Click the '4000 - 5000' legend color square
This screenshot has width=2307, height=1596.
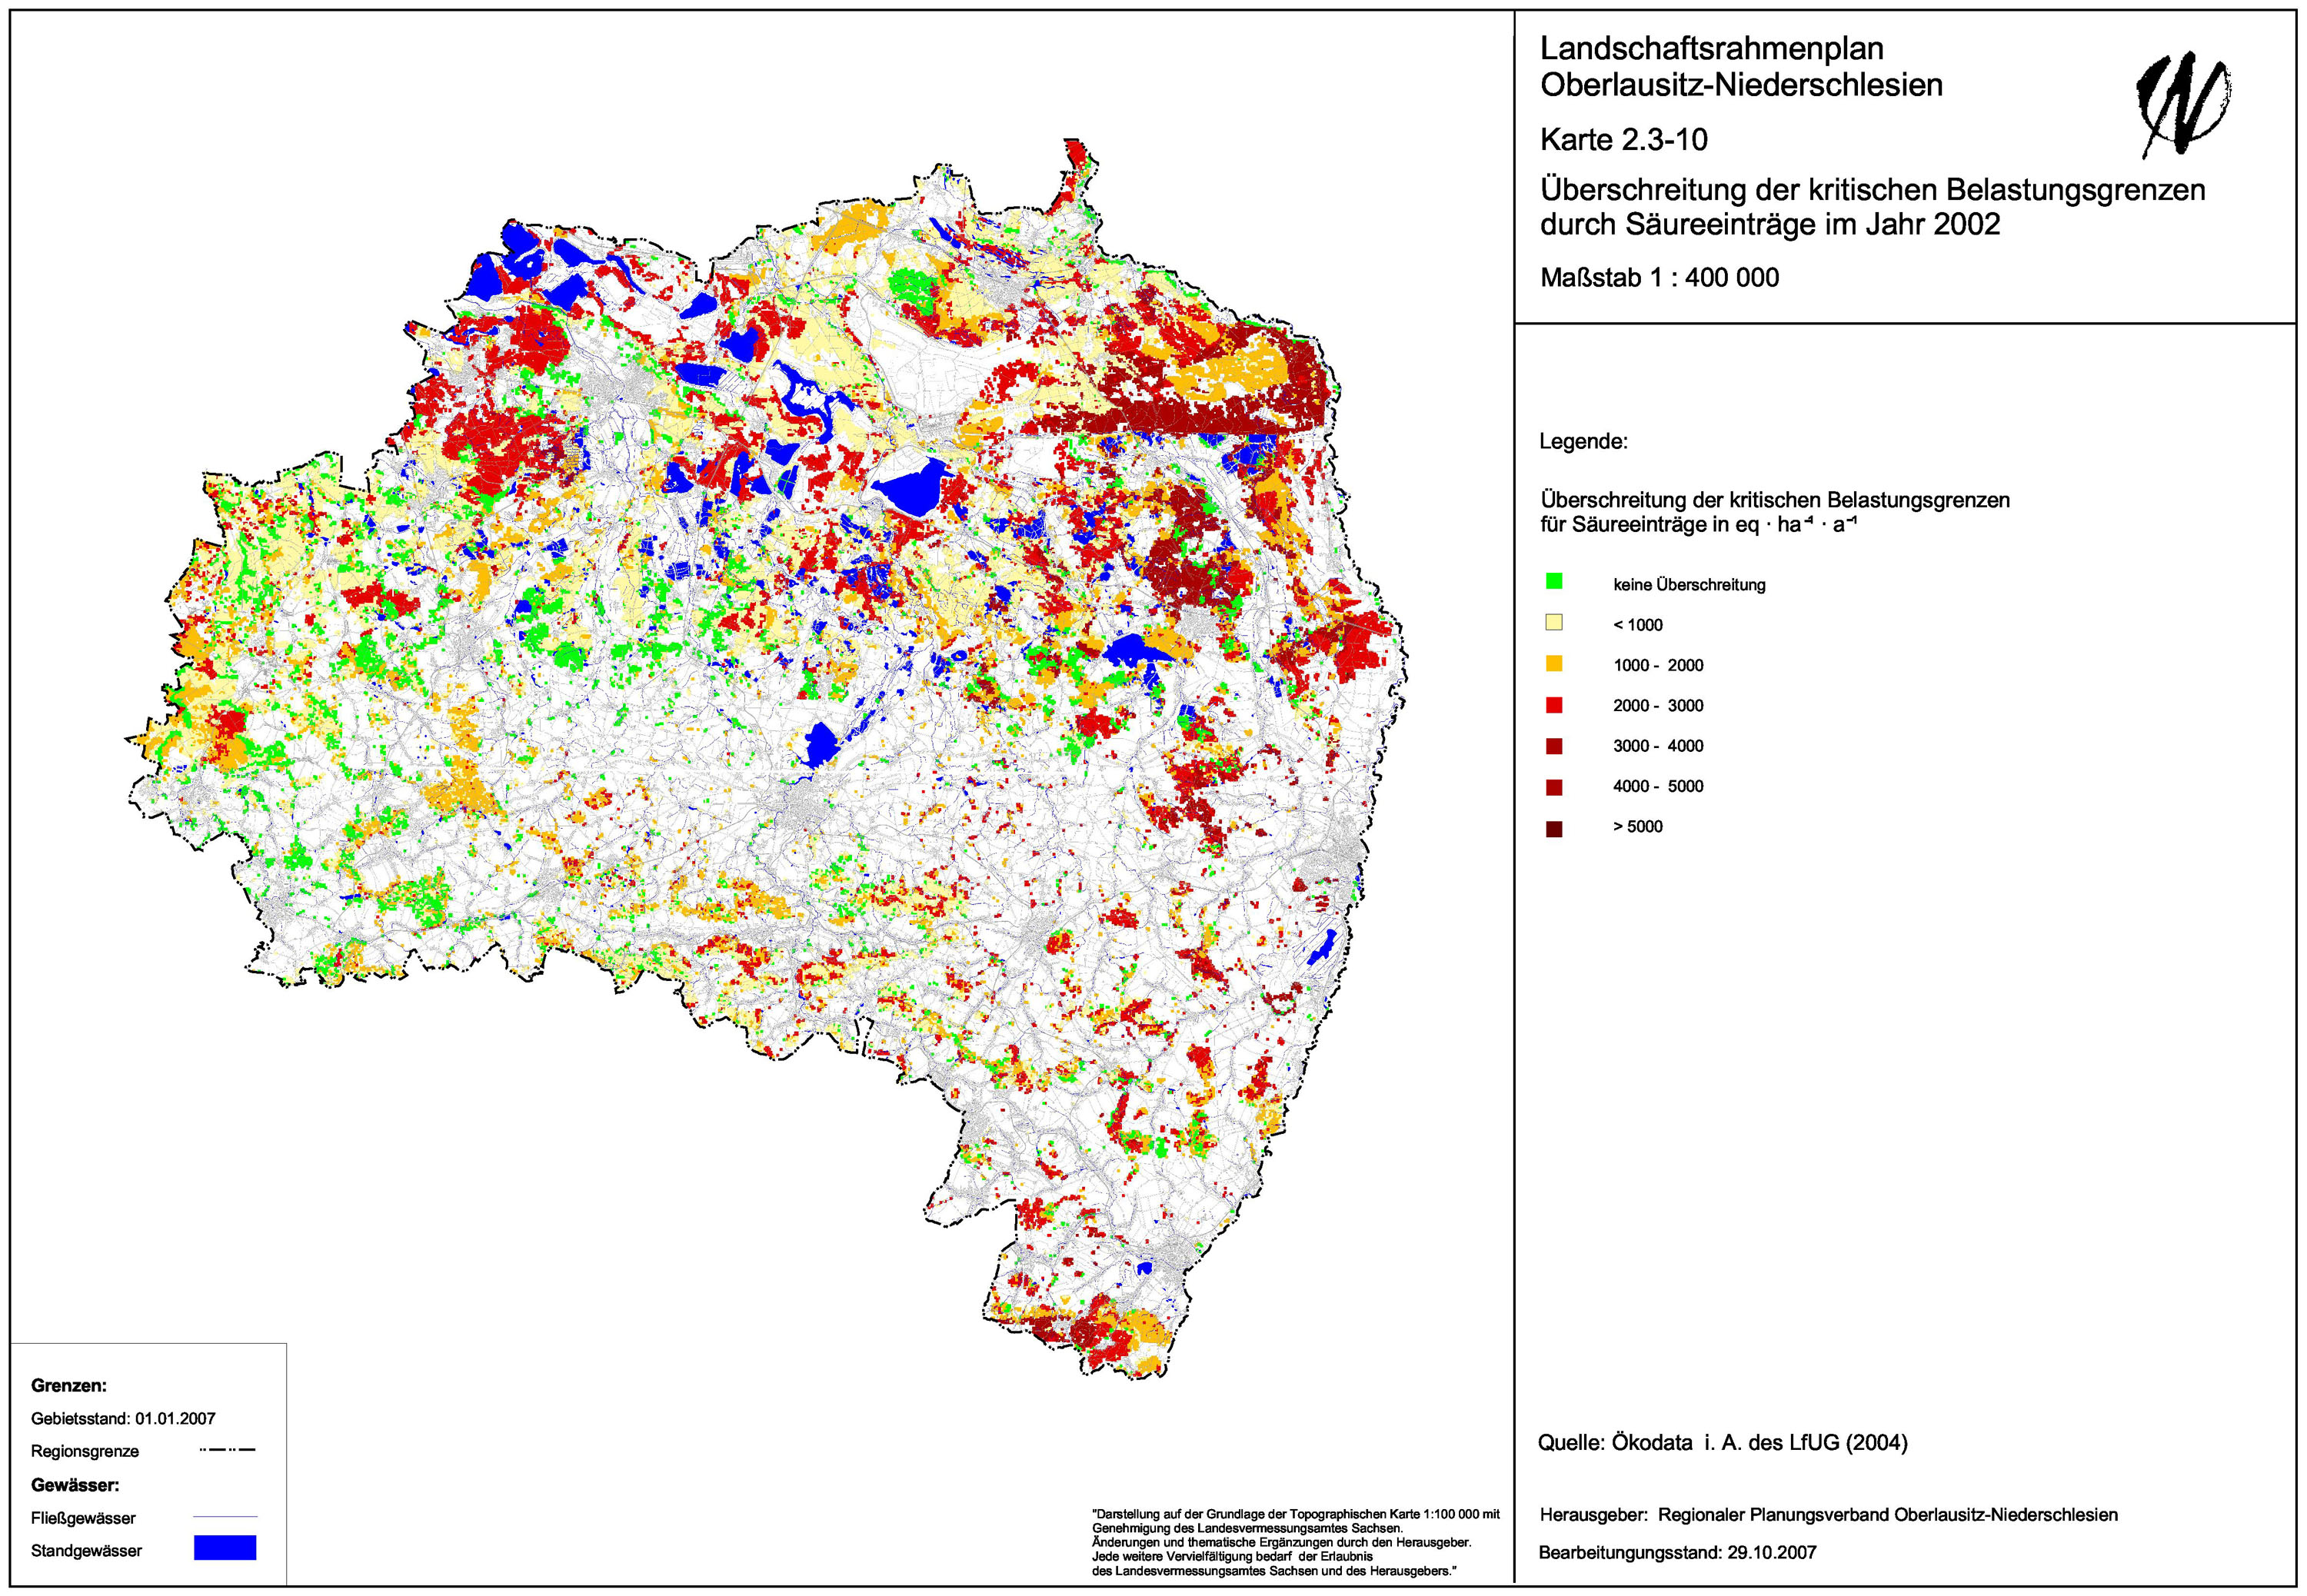pos(1553,787)
